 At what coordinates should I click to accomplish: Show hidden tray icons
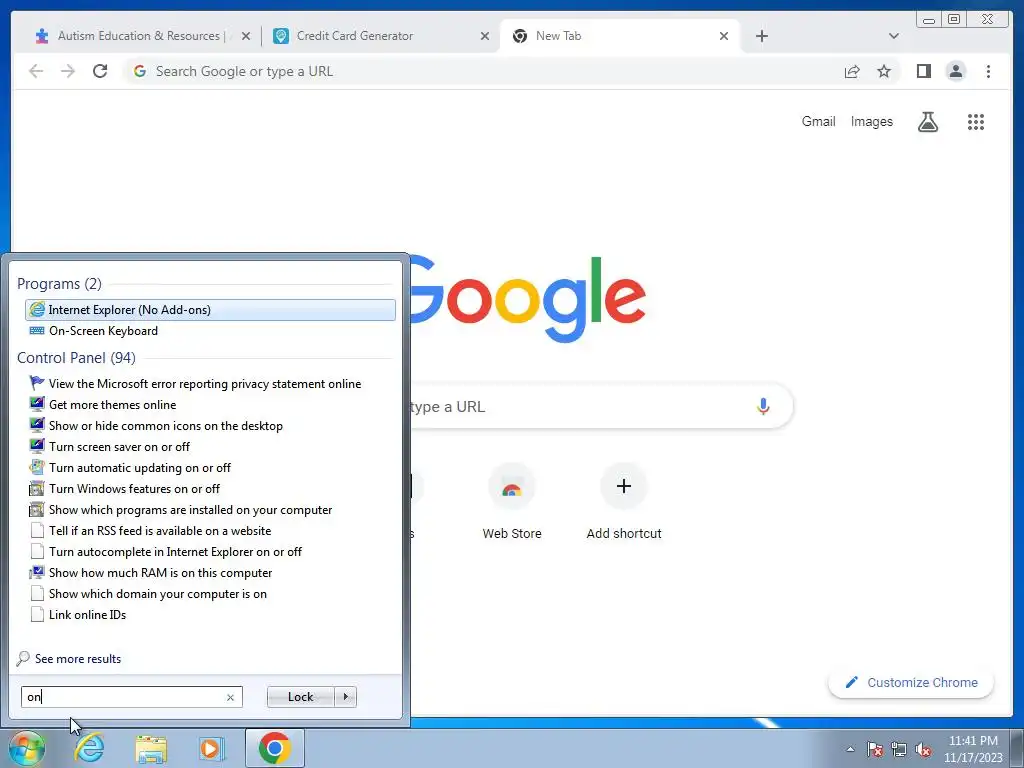coord(850,749)
